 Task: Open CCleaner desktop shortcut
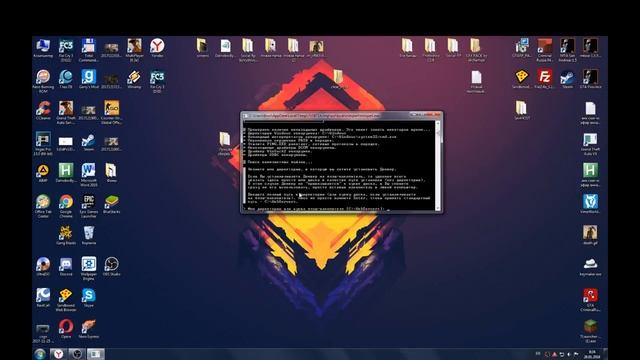(x=43, y=110)
